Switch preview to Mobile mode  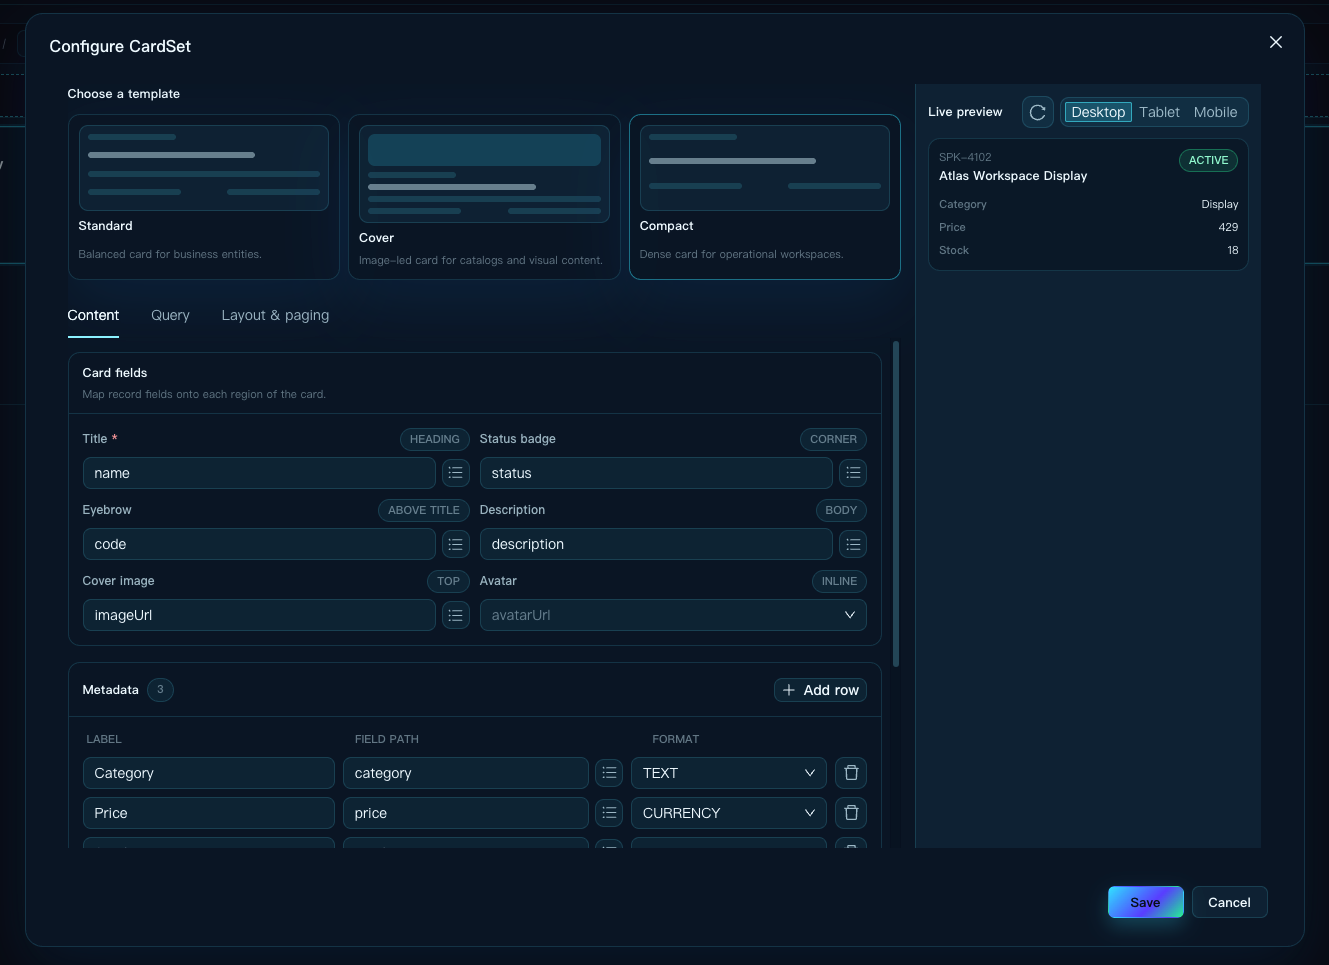point(1215,112)
